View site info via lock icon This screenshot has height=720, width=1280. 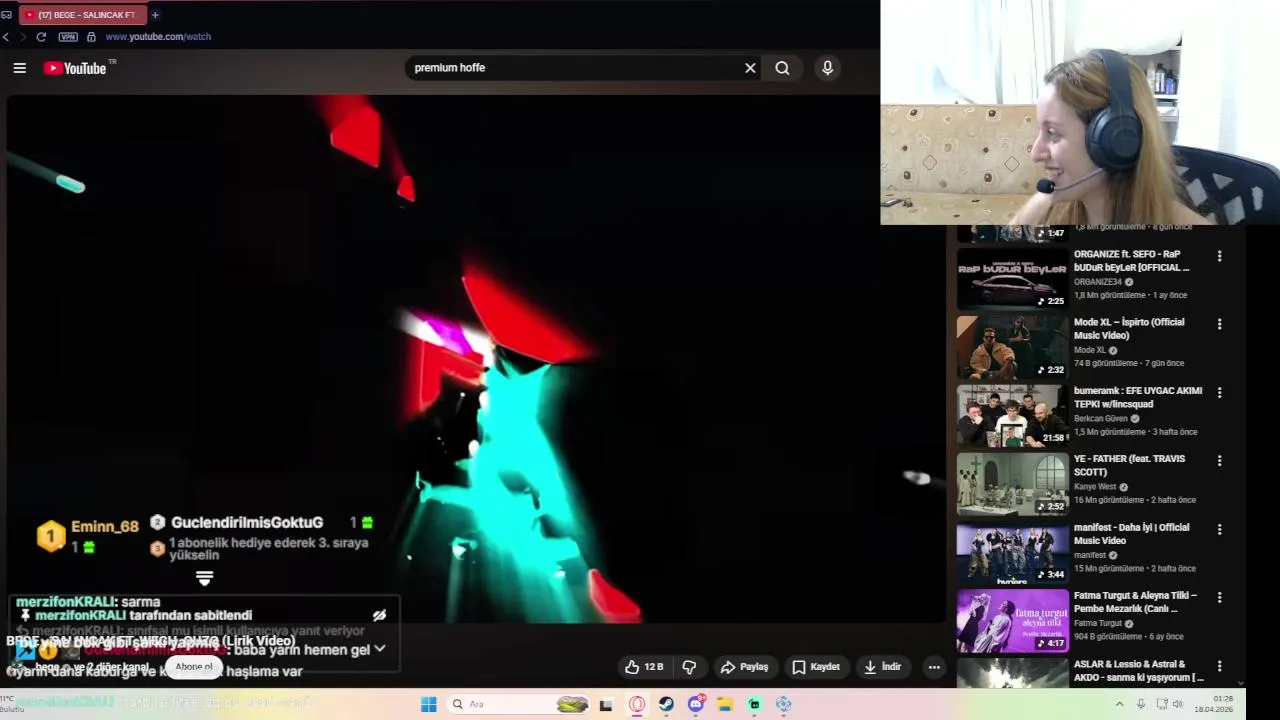pos(91,37)
